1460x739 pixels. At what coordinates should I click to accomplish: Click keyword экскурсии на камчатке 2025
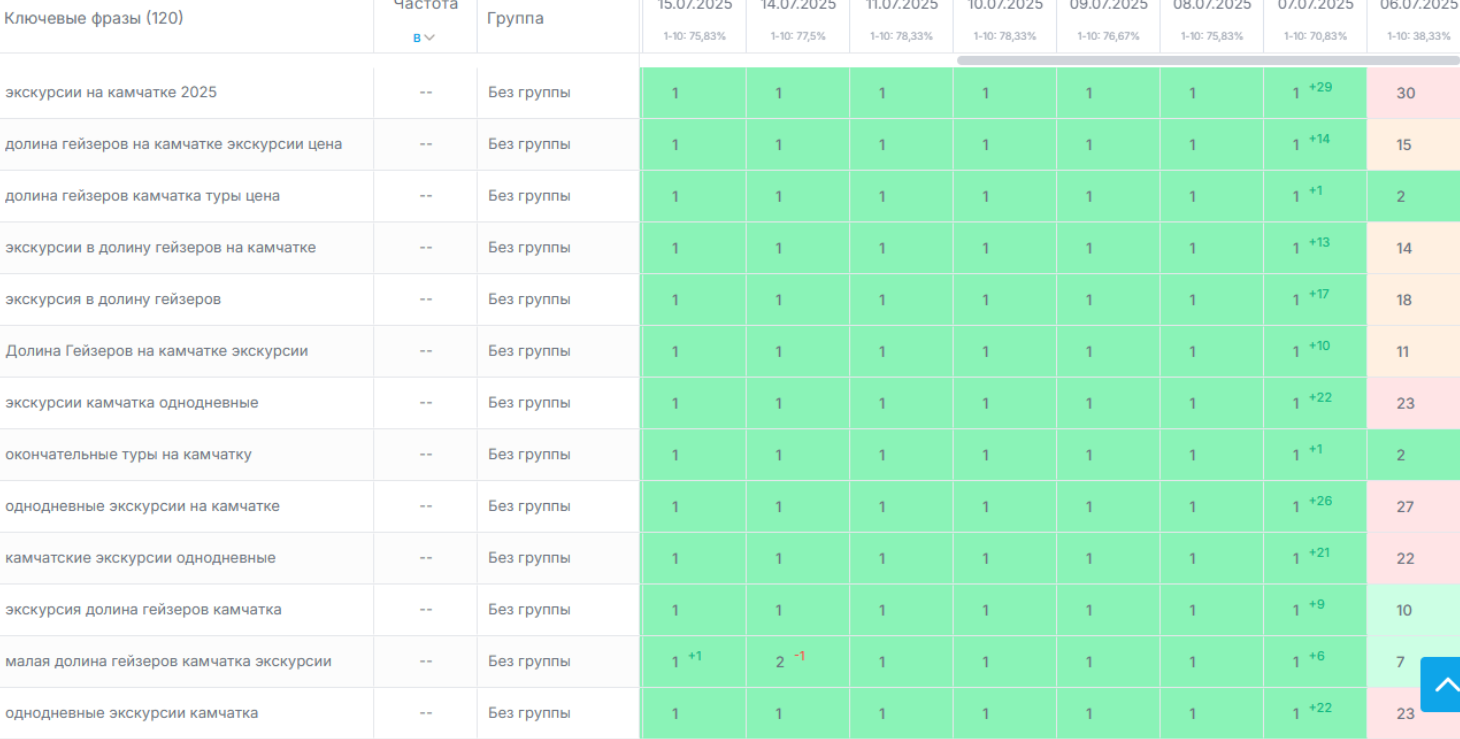(x=111, y=93)
